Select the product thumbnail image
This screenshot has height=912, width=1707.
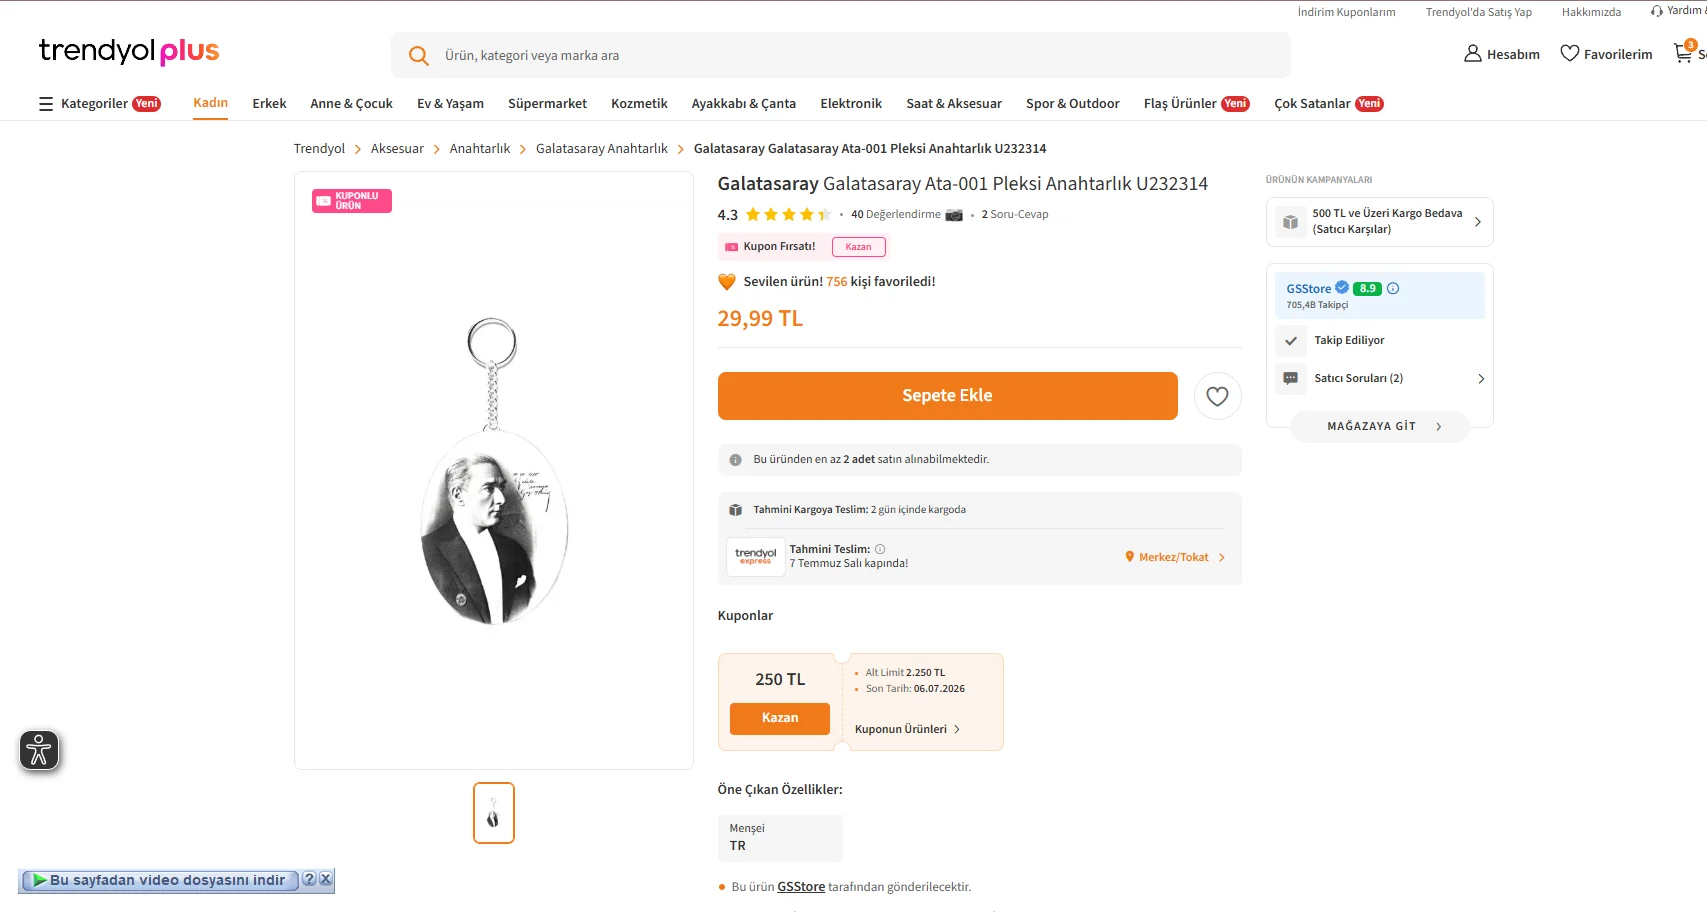click(x=494, y=813)
